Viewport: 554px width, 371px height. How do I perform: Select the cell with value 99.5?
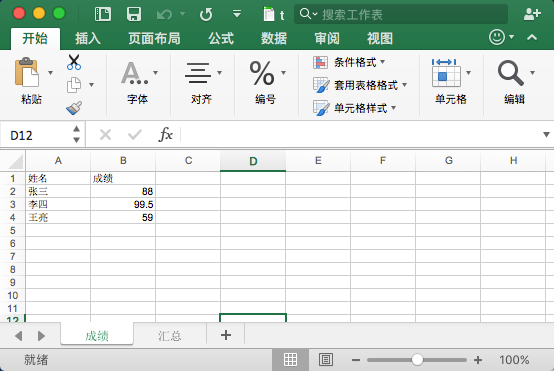click(x=123, y=204)
